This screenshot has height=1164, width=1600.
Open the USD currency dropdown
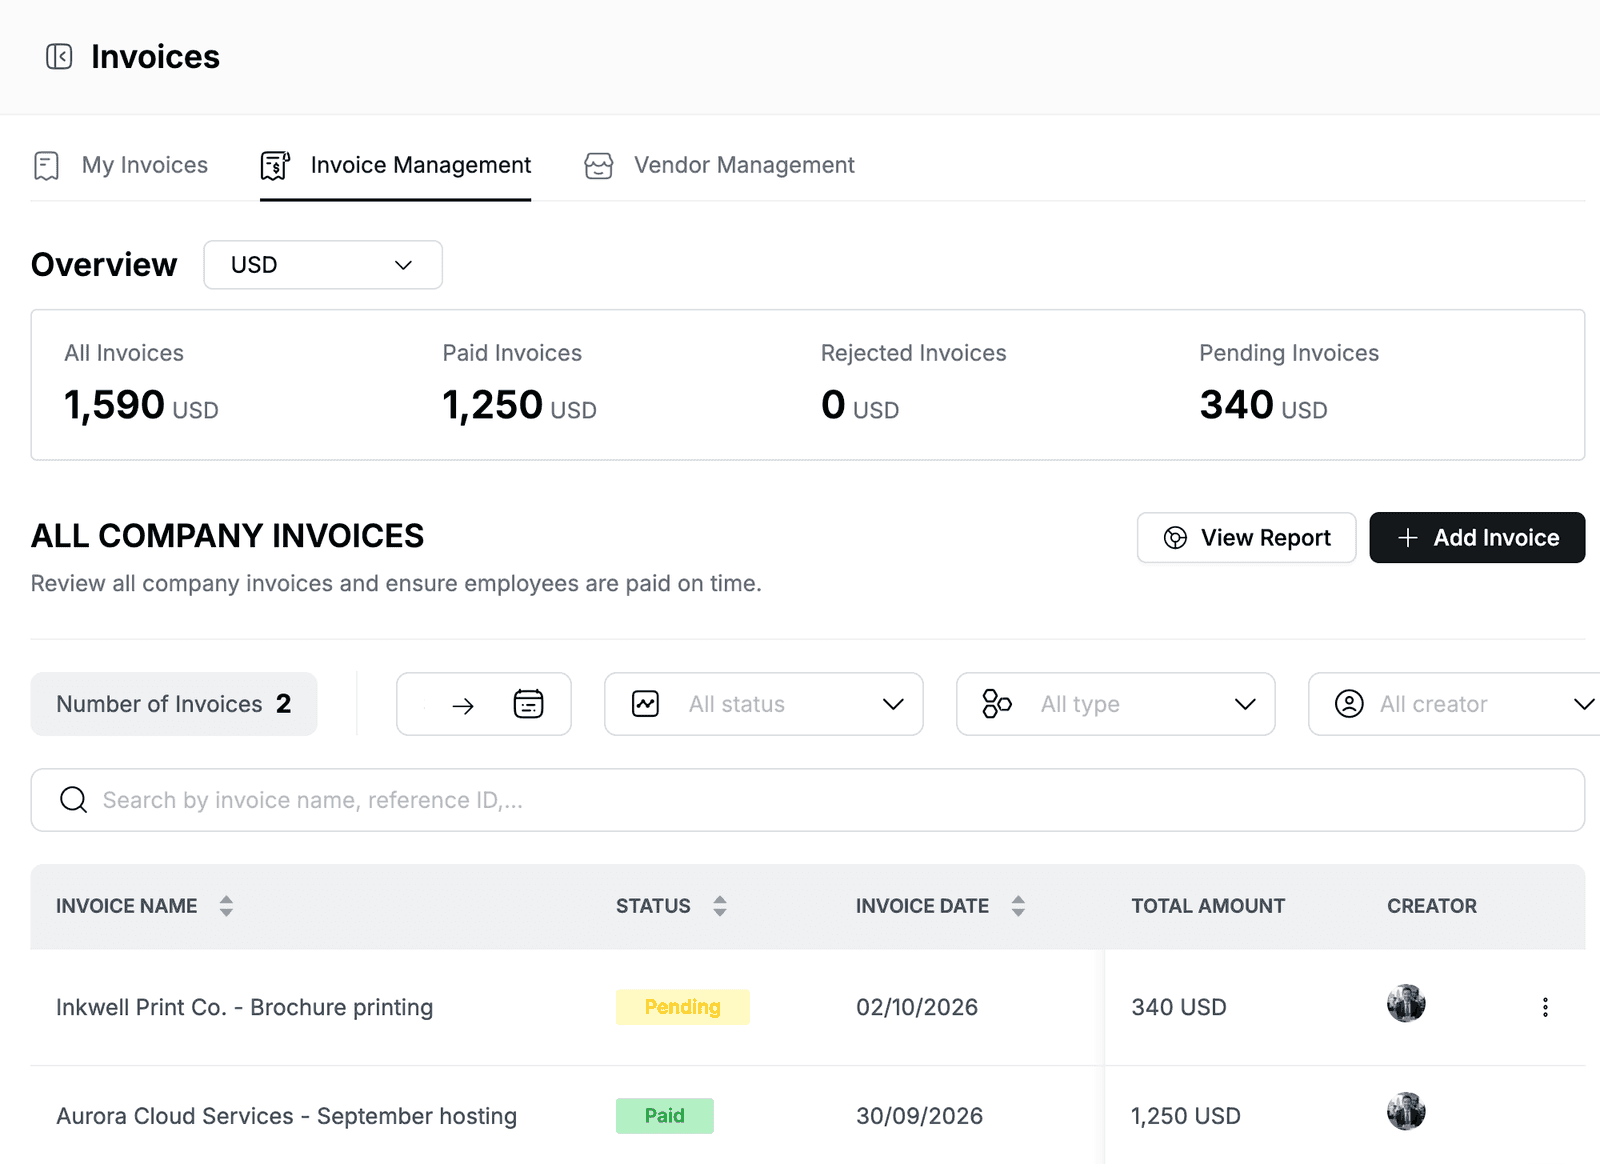click(x=323, y=265)
